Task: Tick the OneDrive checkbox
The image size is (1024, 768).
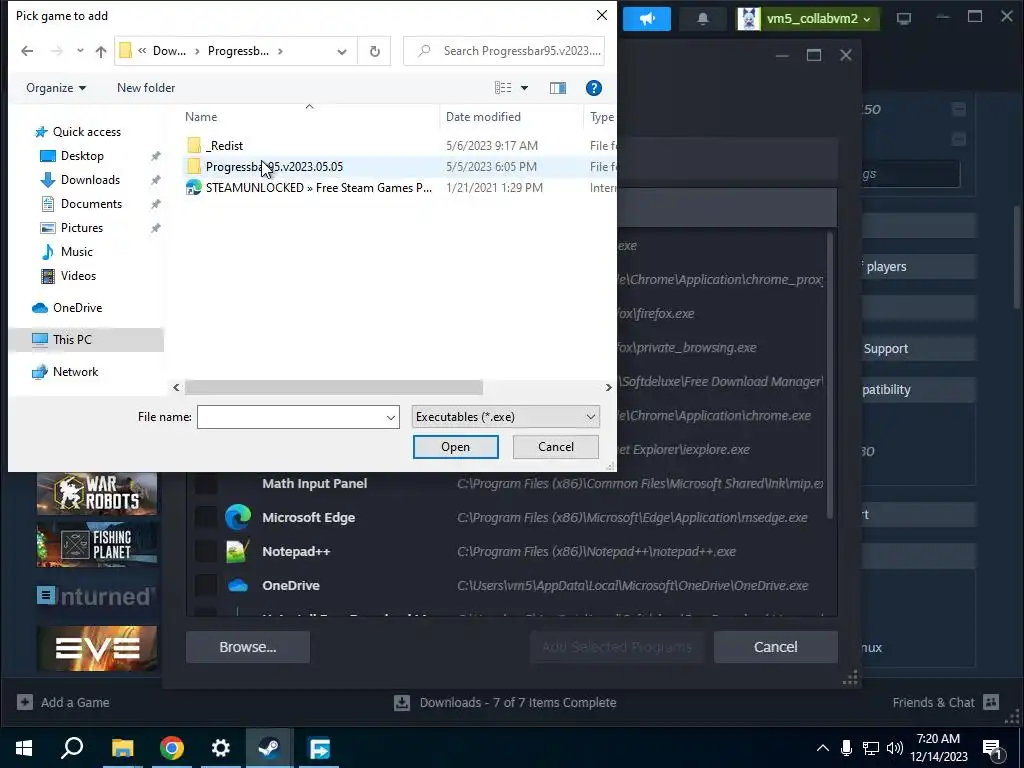Action: 206,585
